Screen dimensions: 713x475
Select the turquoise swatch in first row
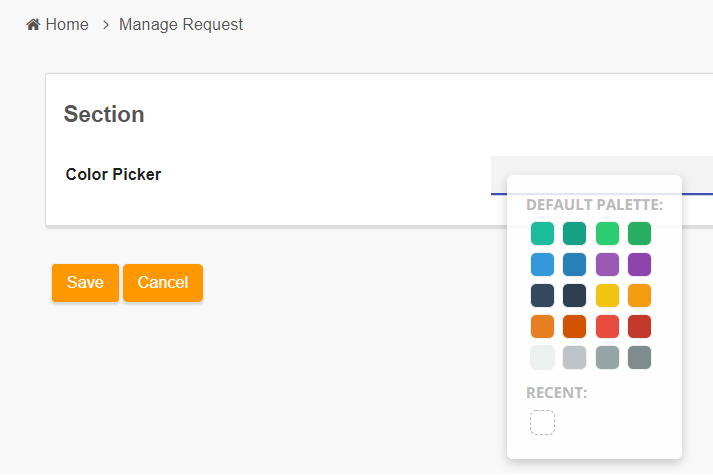tap(542, 233)
